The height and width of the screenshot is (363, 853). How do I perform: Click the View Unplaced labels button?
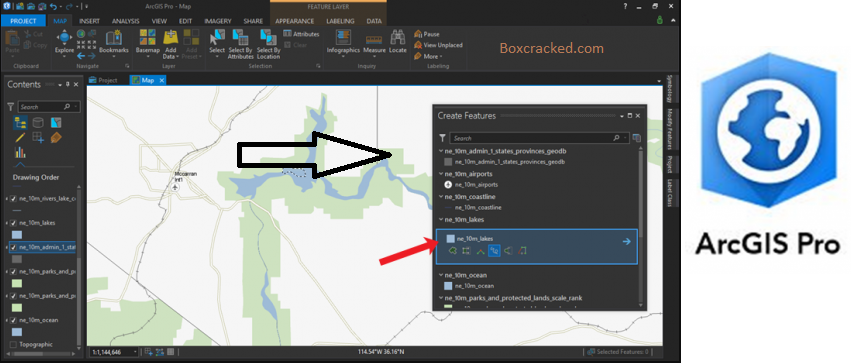pyautogui.click(x=438, y=45)
